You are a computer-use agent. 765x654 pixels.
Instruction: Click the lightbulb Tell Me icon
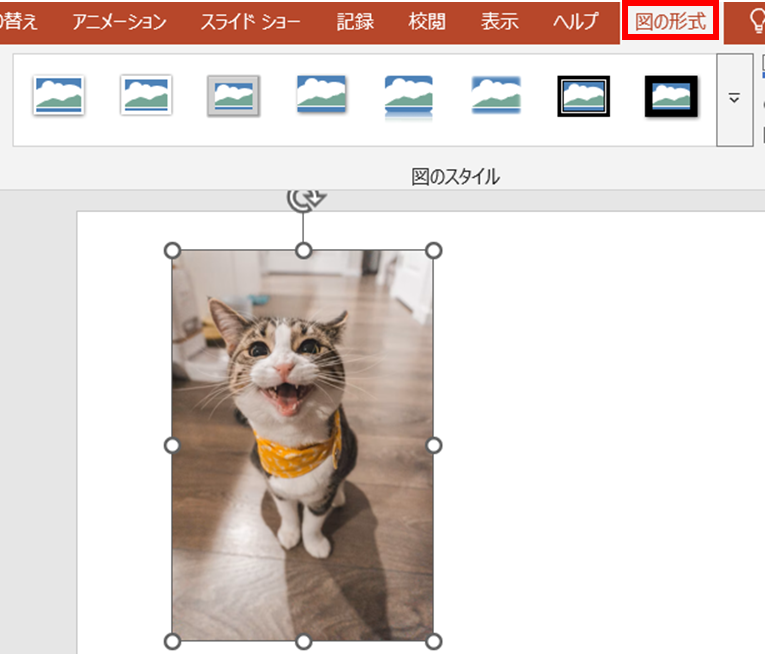pos(756,21)
